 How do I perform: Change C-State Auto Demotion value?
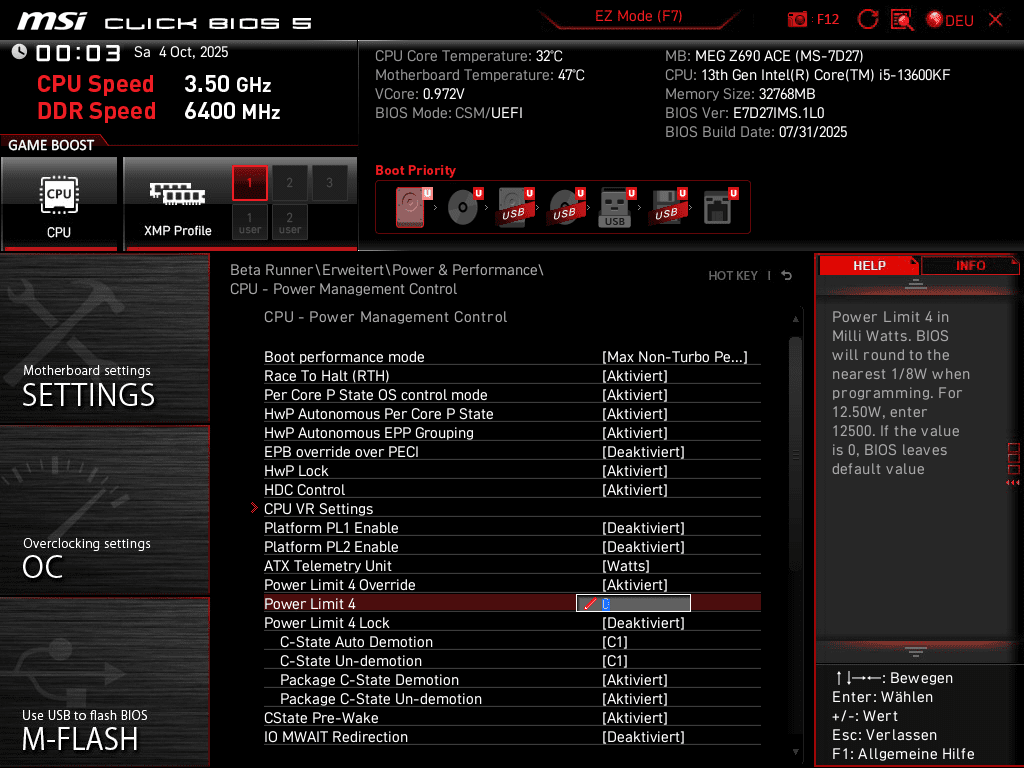[x=615, y=642]
